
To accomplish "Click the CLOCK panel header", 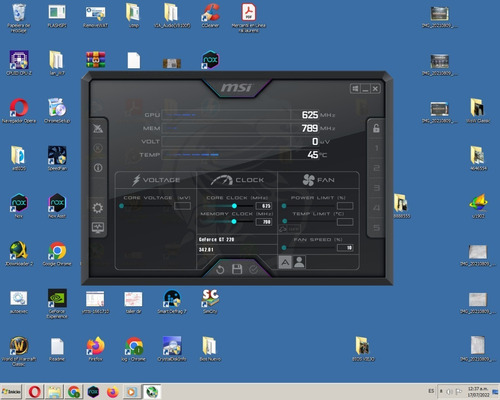I will tap(237, 180).
